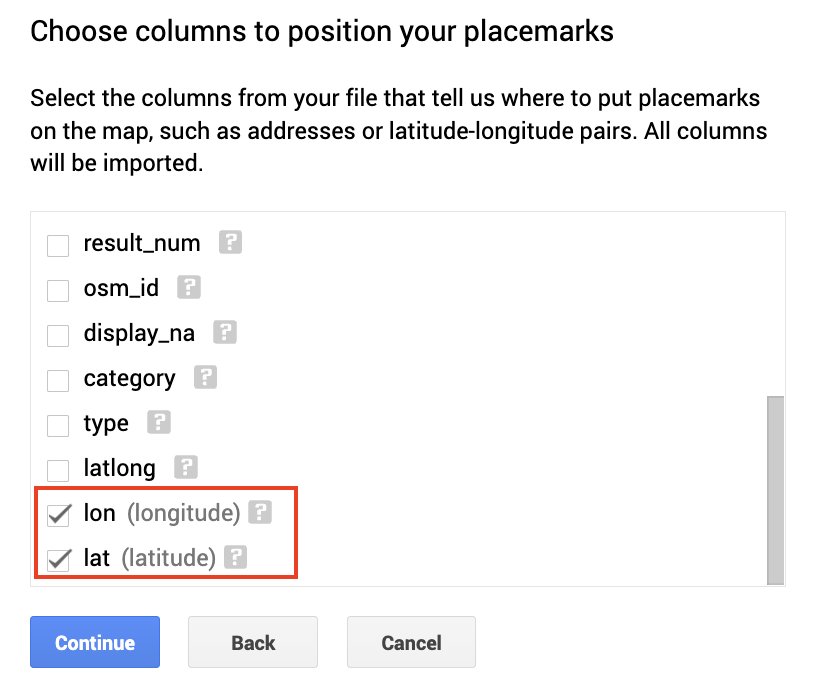Show help for the latlong column
The width and height of the screenshot is (828, 690).
coord(186,467)
